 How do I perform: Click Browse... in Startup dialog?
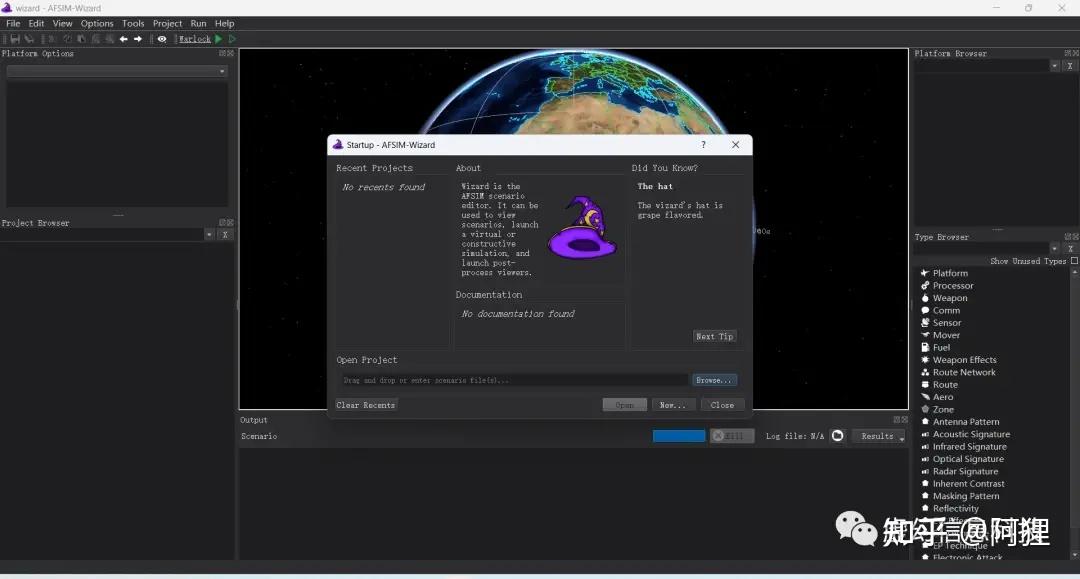[714, 380]
